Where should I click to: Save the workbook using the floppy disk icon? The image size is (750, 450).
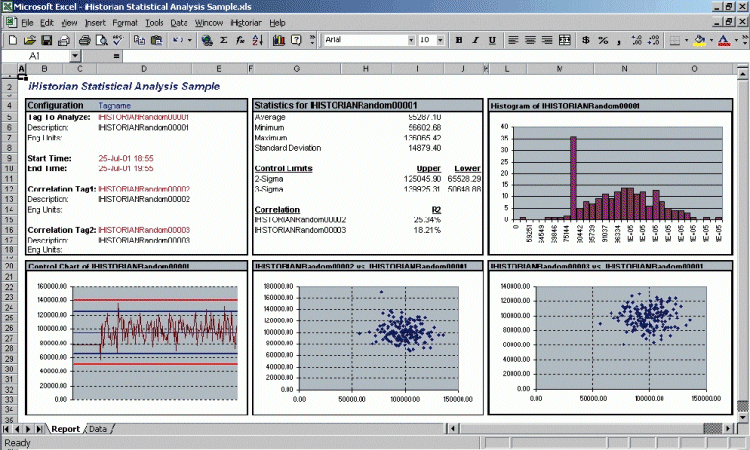[46, 40]
